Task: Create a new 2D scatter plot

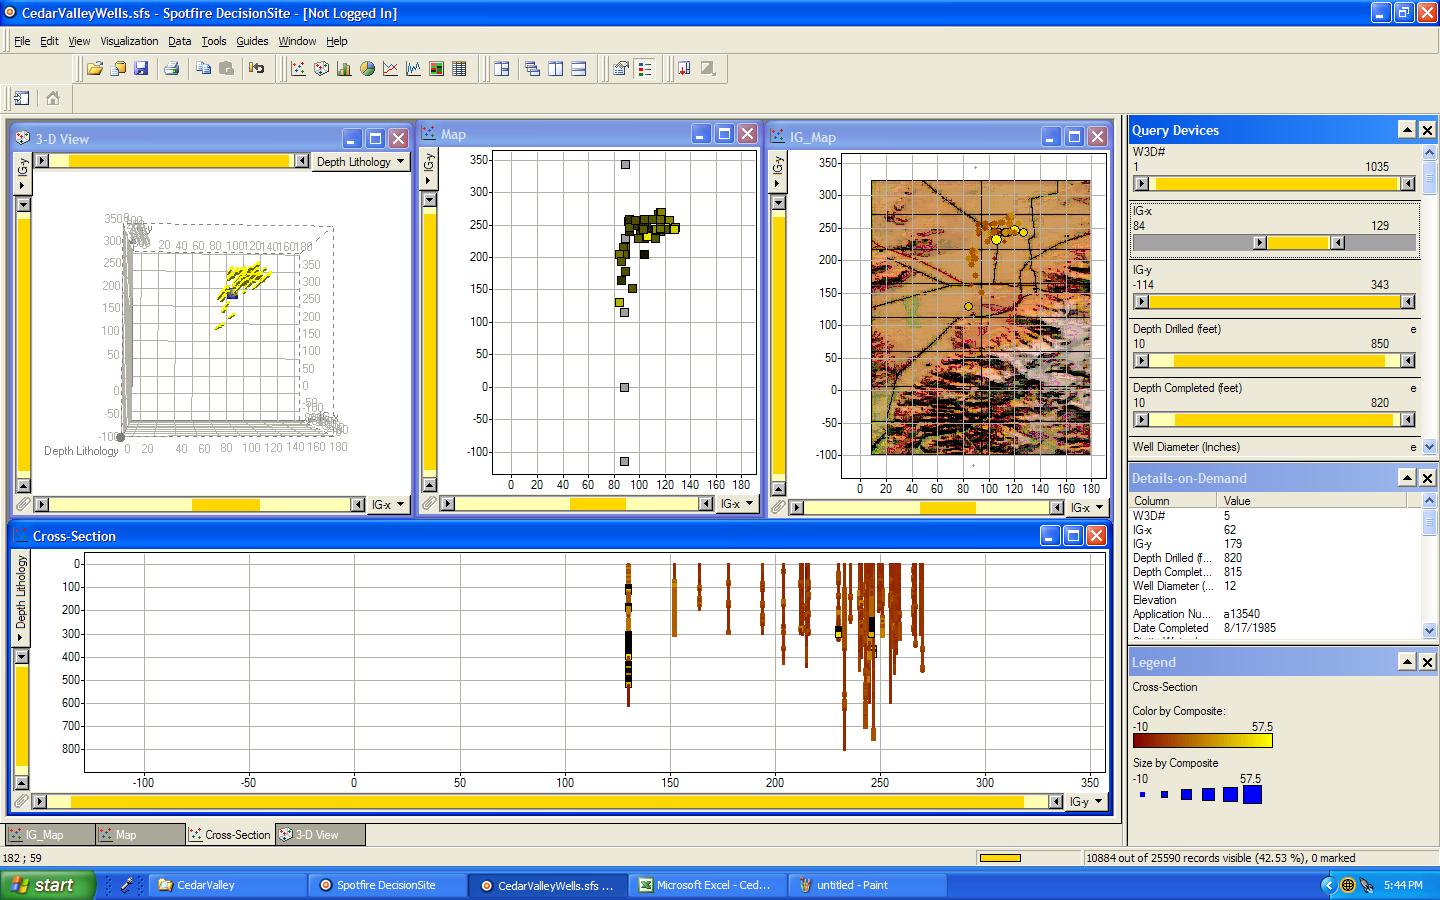Action: click(x=298, y=69)
